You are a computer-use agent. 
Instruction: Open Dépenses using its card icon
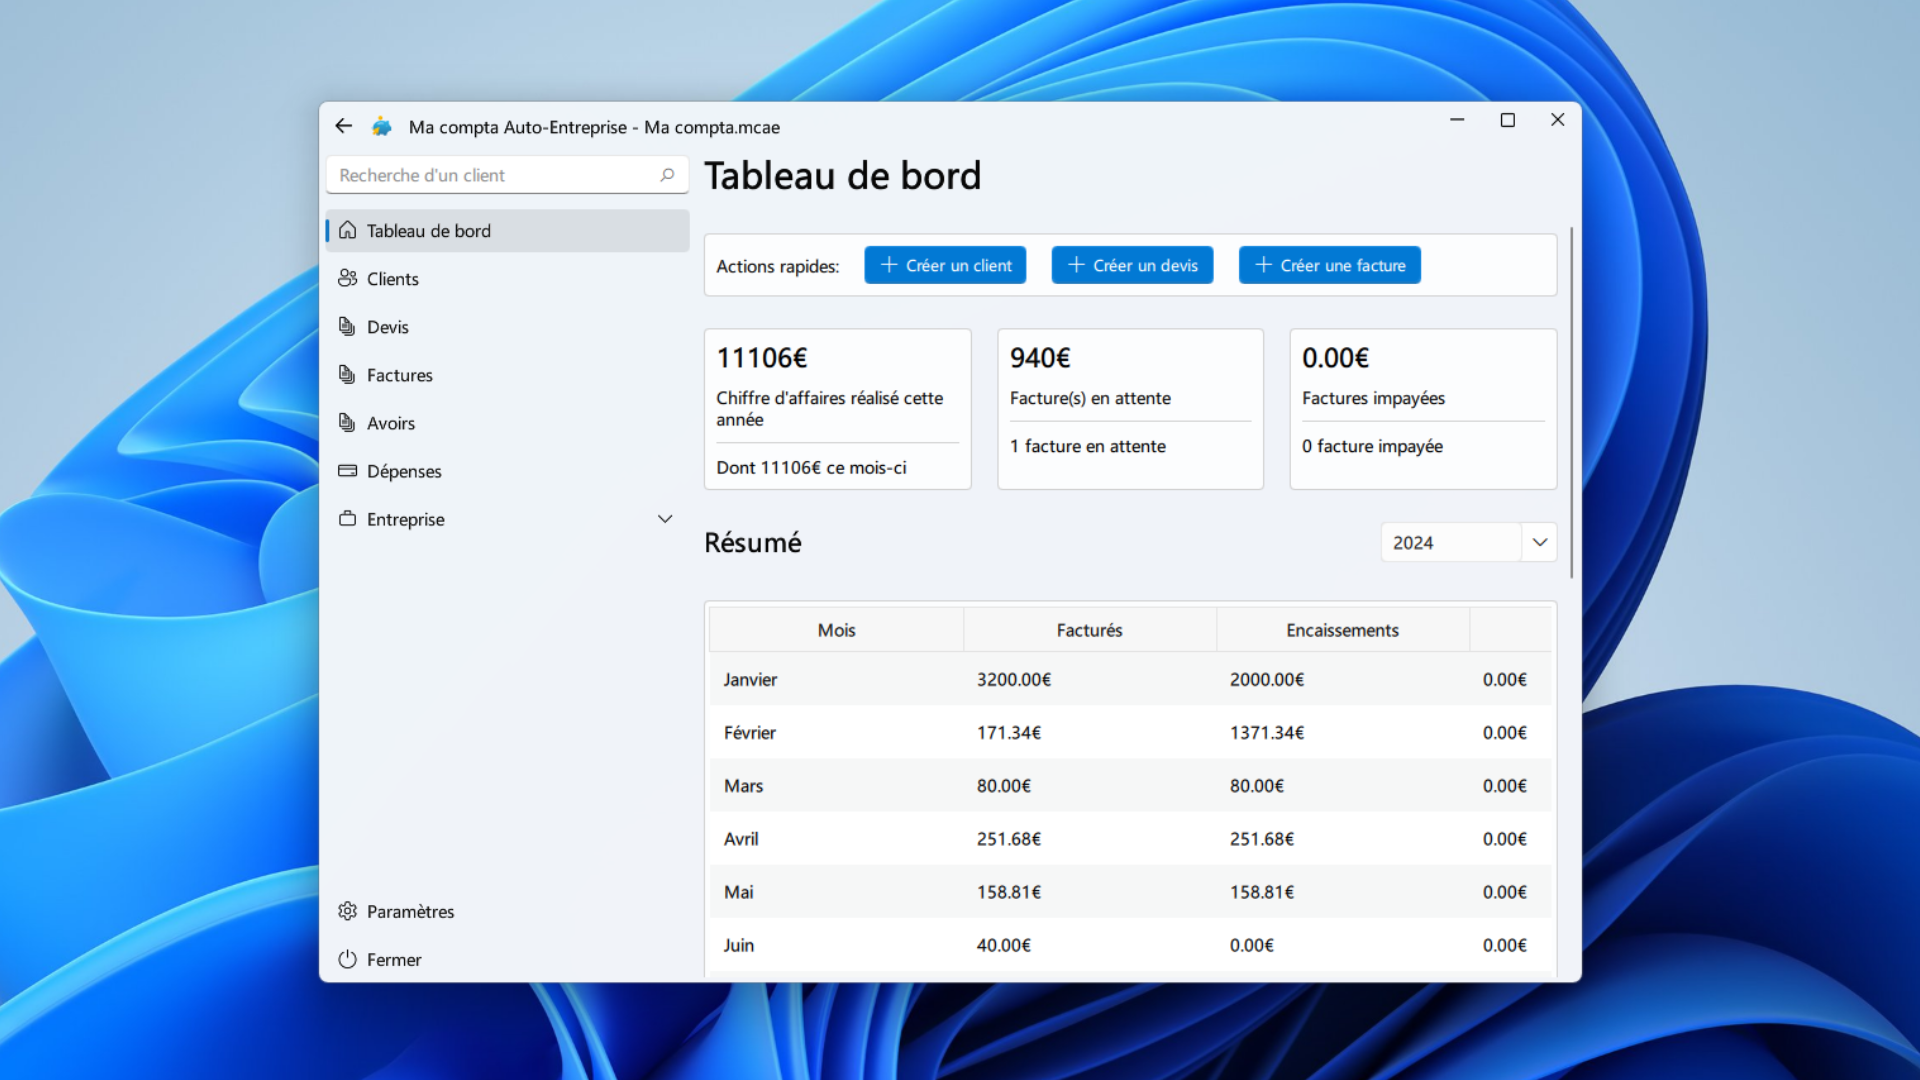[347, 470]
